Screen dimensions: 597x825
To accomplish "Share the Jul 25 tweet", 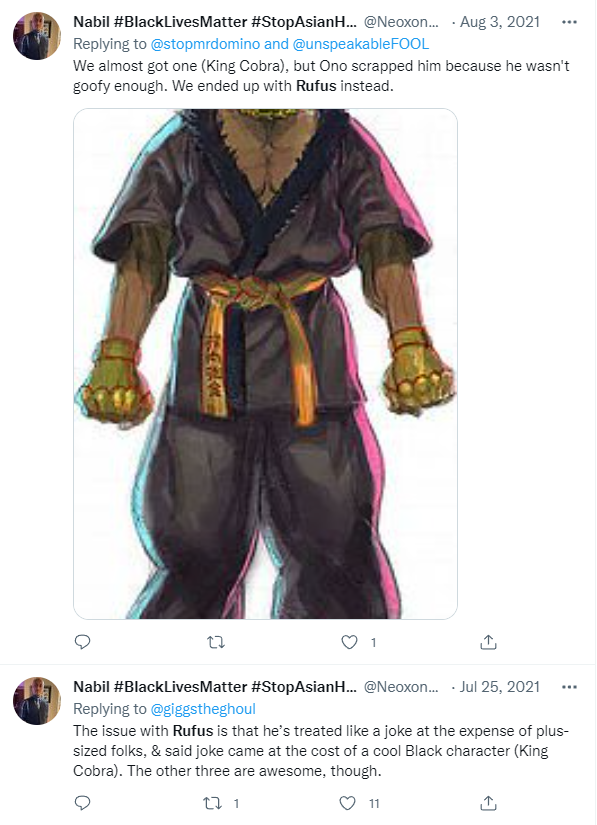I will (x=488, y=803).
